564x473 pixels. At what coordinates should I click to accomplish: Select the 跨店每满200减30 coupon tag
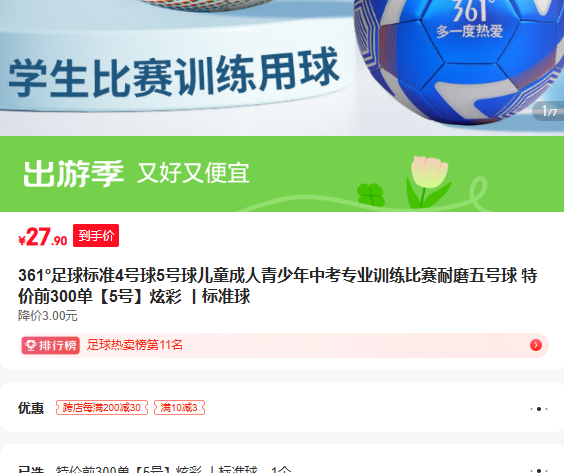click(102, 408)
